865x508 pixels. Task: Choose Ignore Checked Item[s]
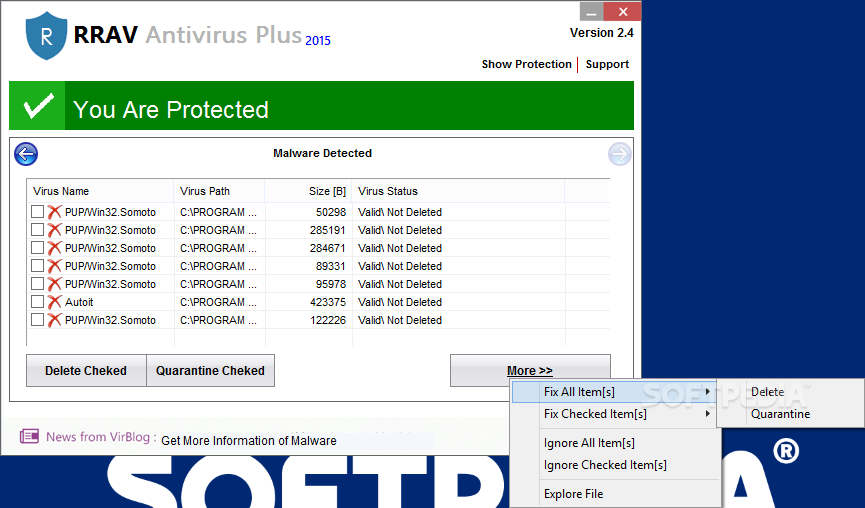click(x=614, y=465)
